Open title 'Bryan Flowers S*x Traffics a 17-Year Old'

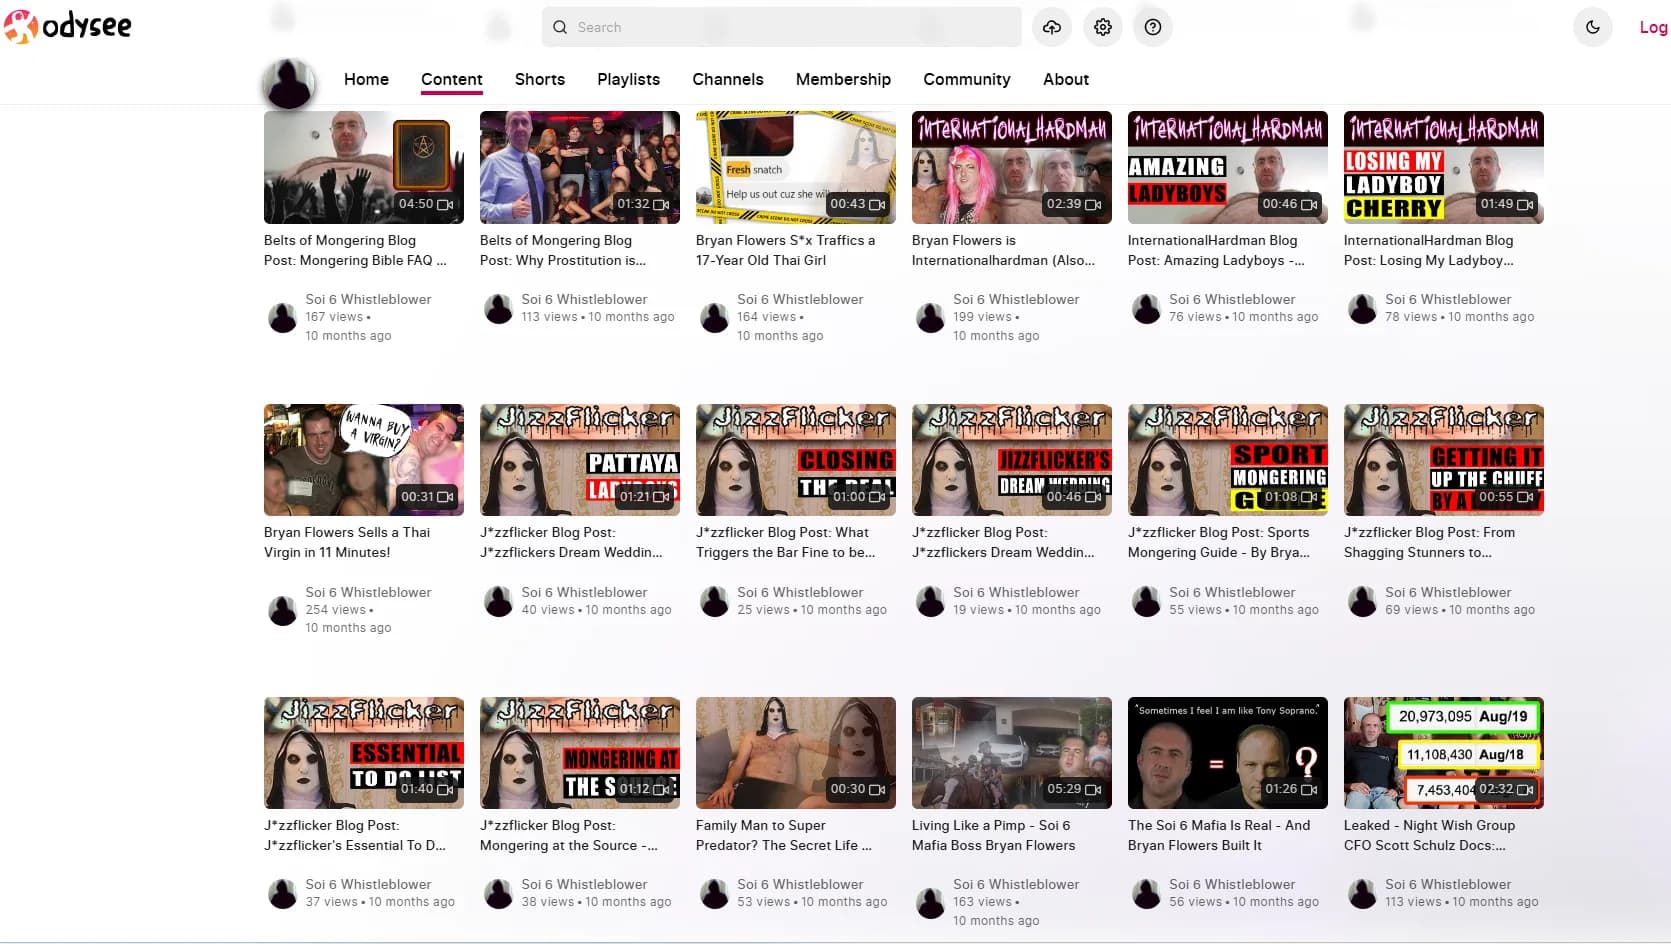tap(785, 250)
